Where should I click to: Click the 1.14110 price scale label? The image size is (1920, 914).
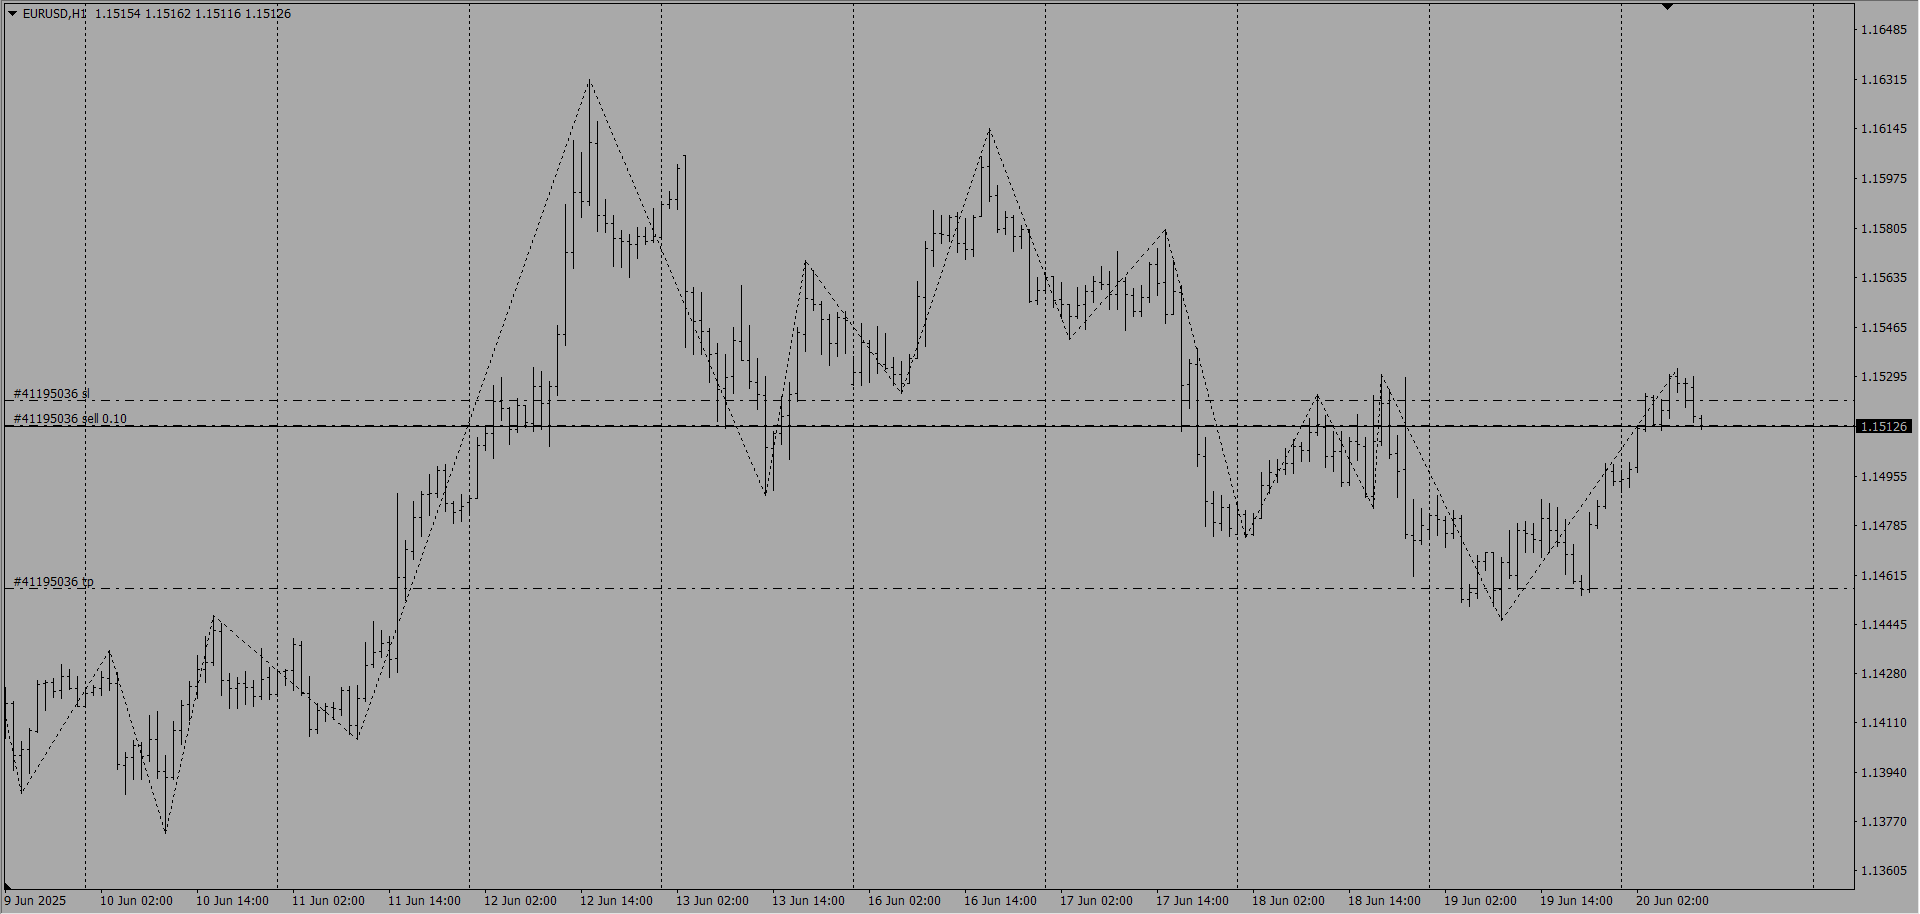(1883, 723)
